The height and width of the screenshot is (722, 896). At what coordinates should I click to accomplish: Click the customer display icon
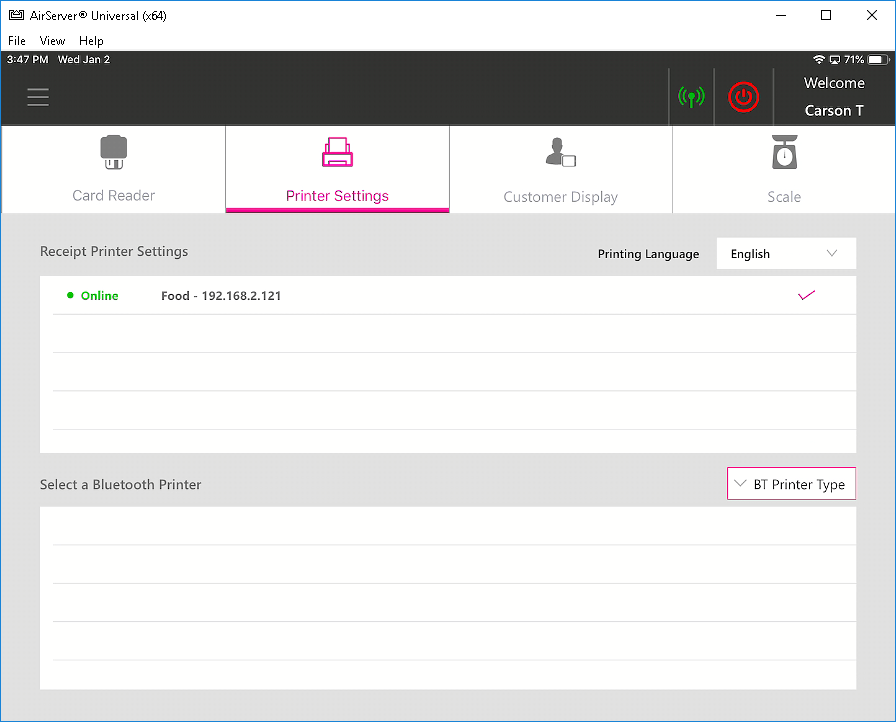[x=560, y=153]
